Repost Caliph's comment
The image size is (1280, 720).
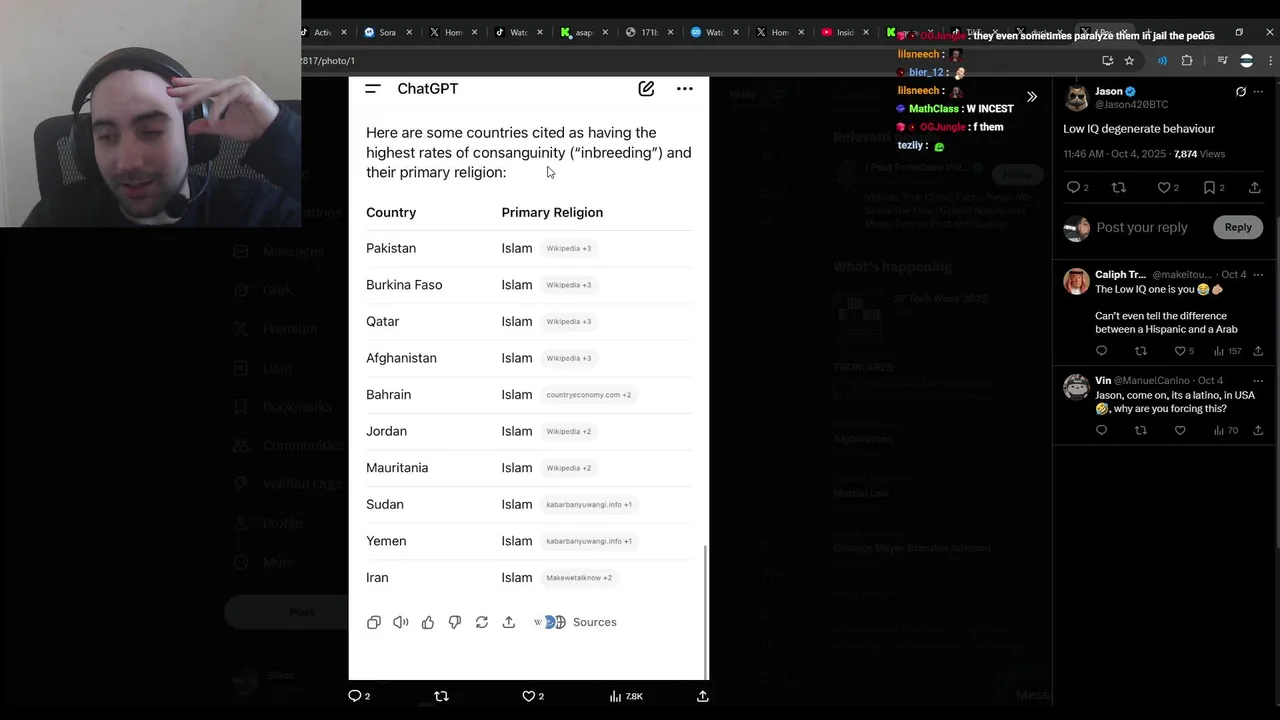[x=1141, y=351]
